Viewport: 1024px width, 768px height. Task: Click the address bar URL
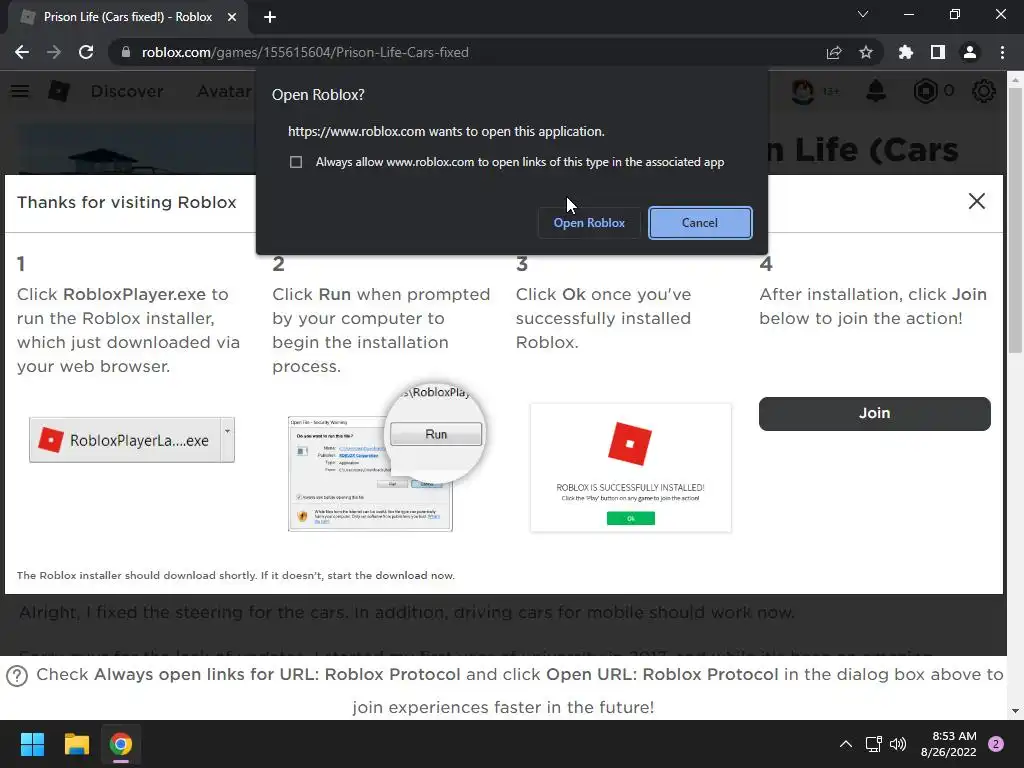click(305, 52)
